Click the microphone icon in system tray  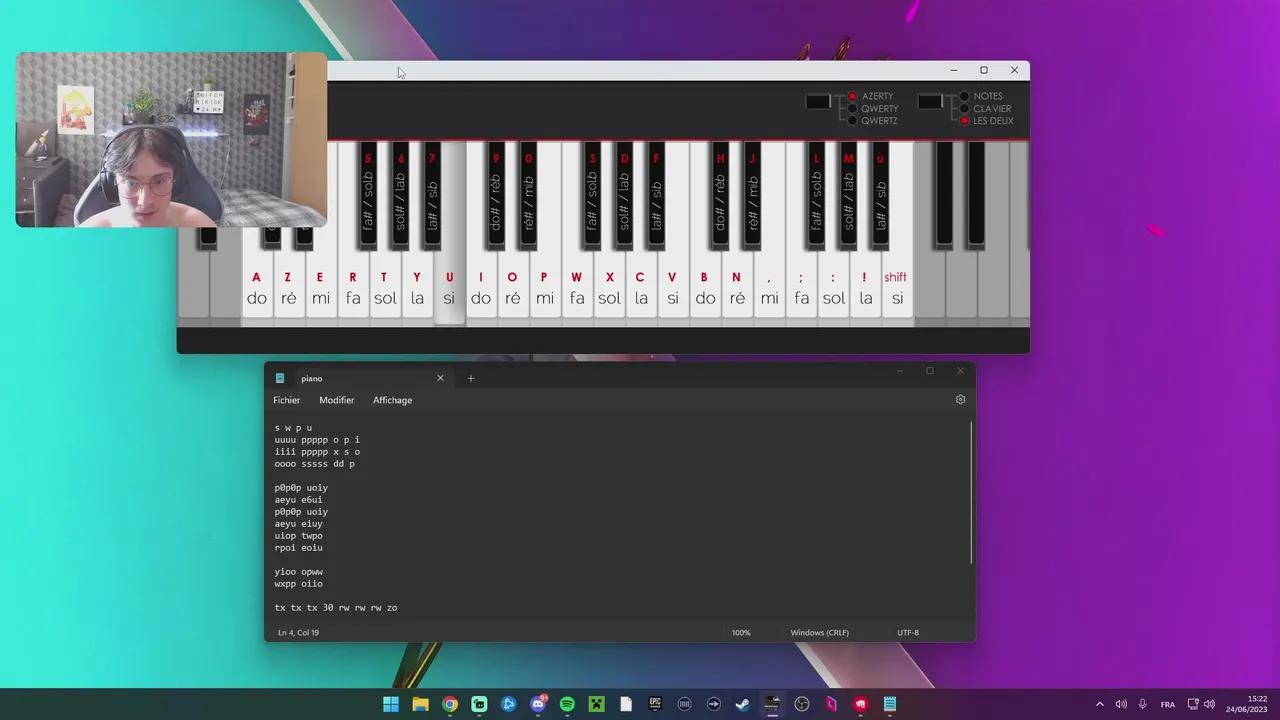pos(1143,704)
